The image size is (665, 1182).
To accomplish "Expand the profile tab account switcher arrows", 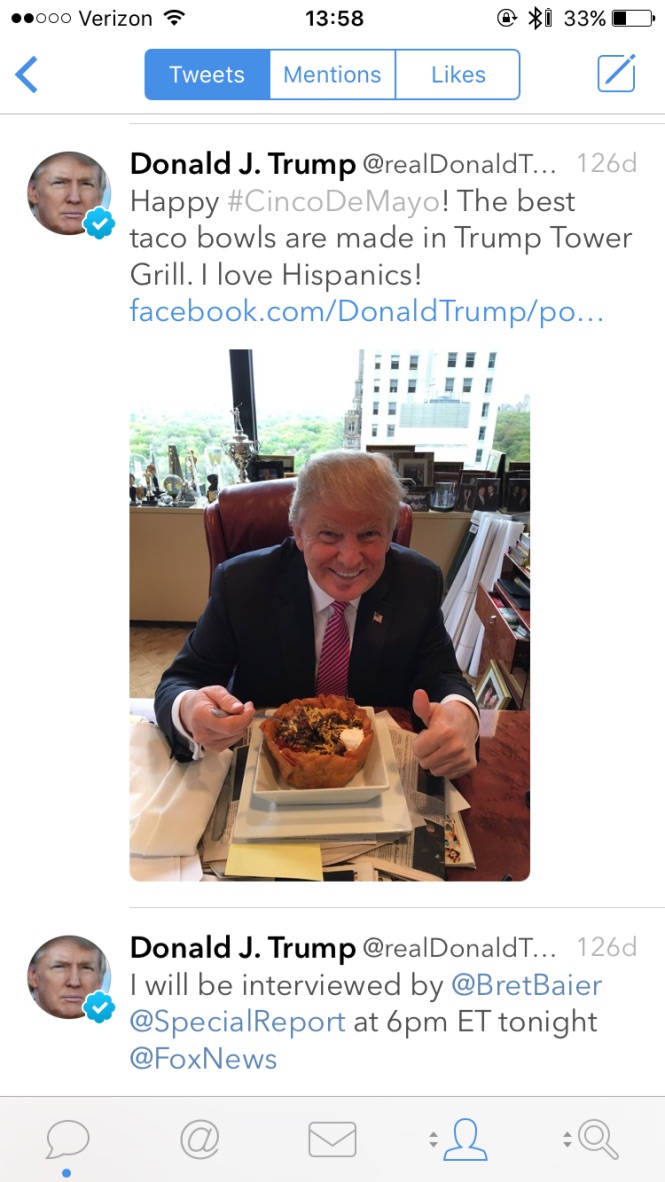I will (433, 1139).
